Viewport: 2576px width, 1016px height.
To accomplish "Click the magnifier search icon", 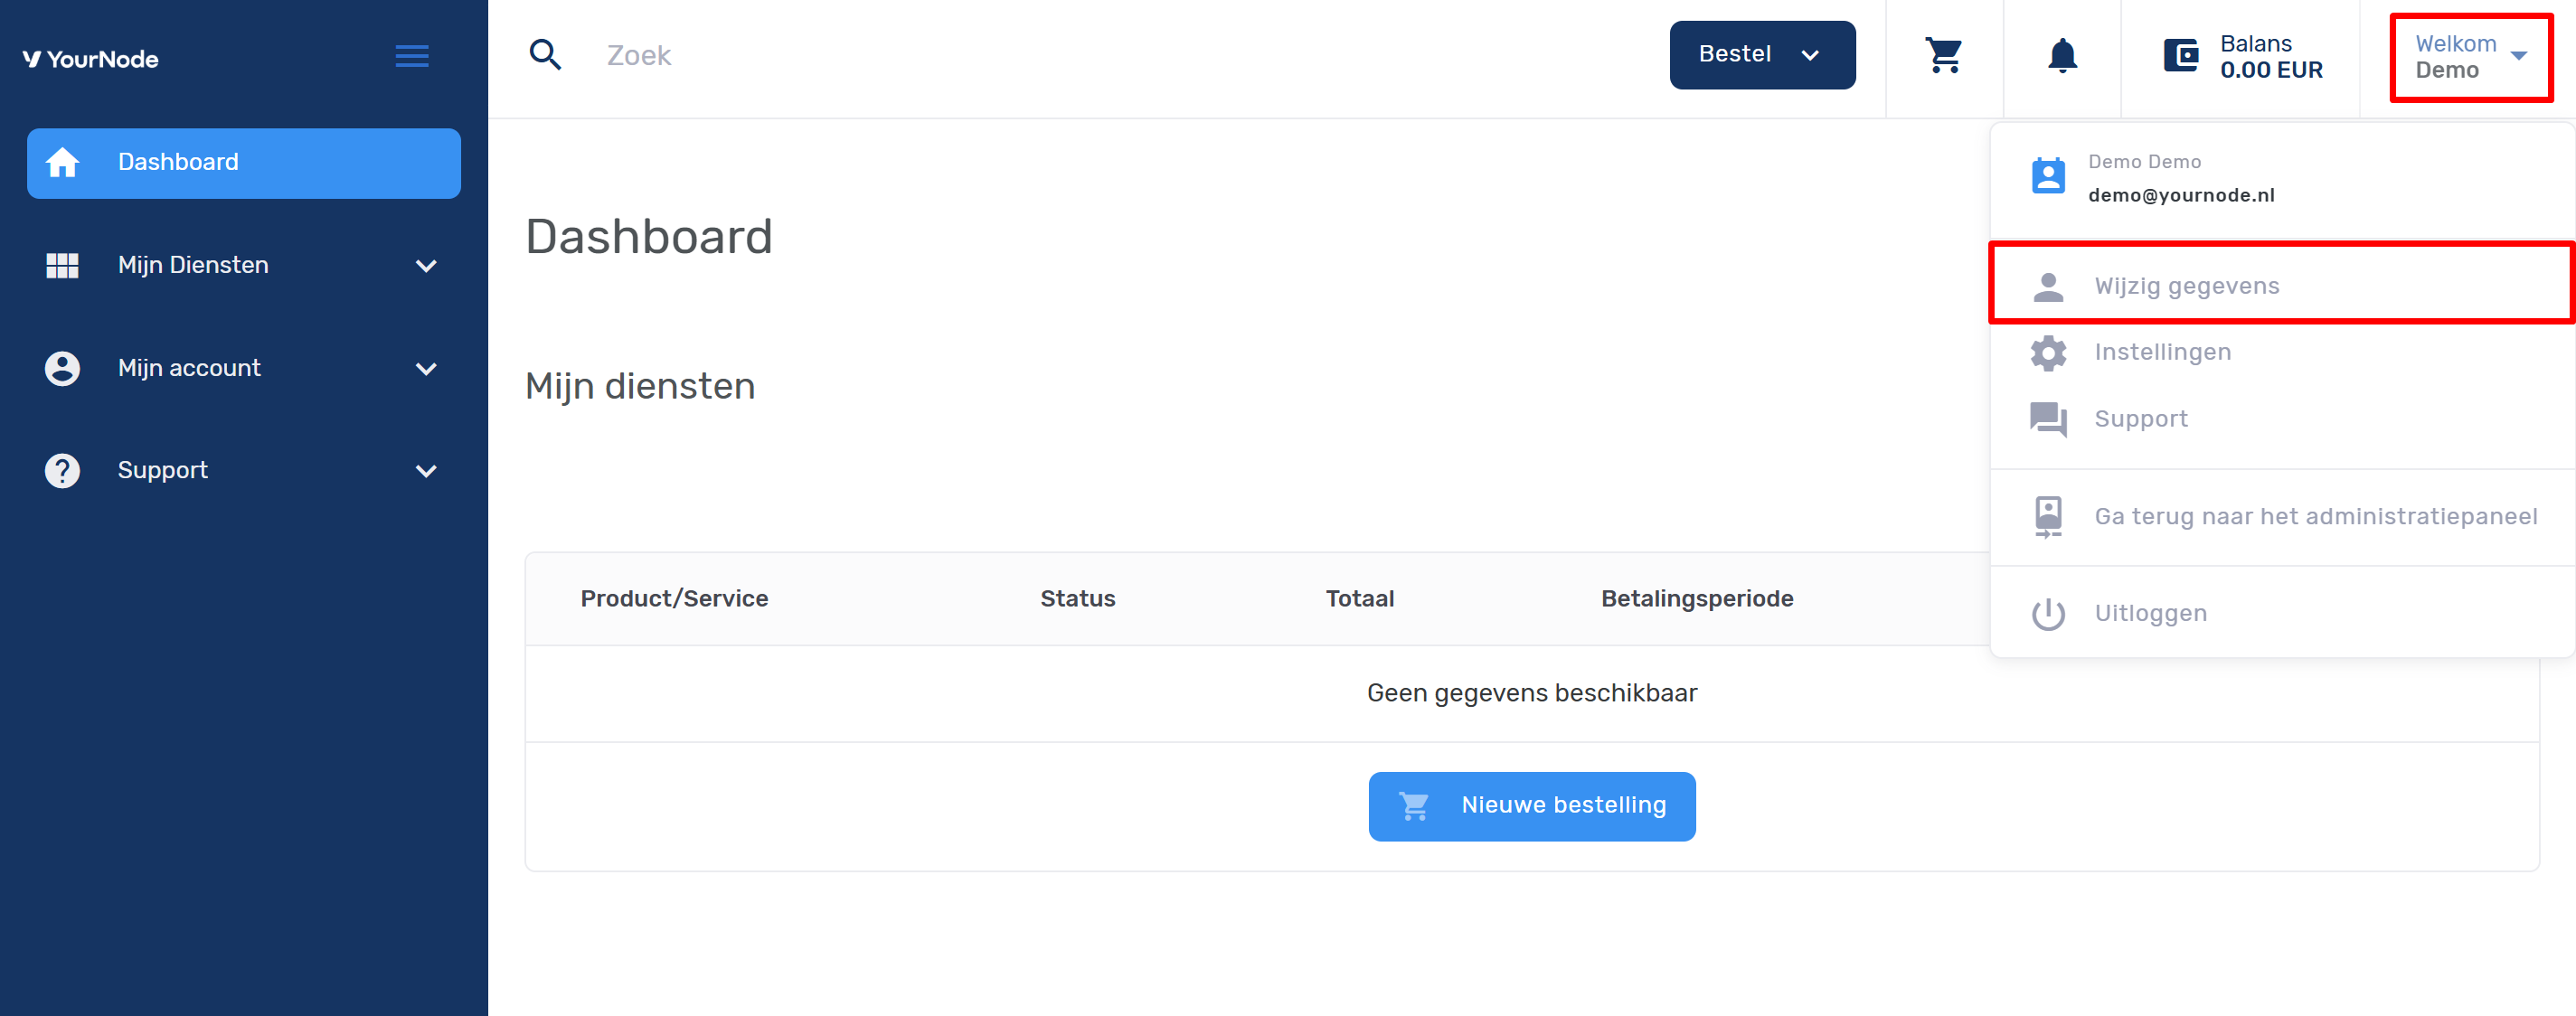I will tap(545, 55).
